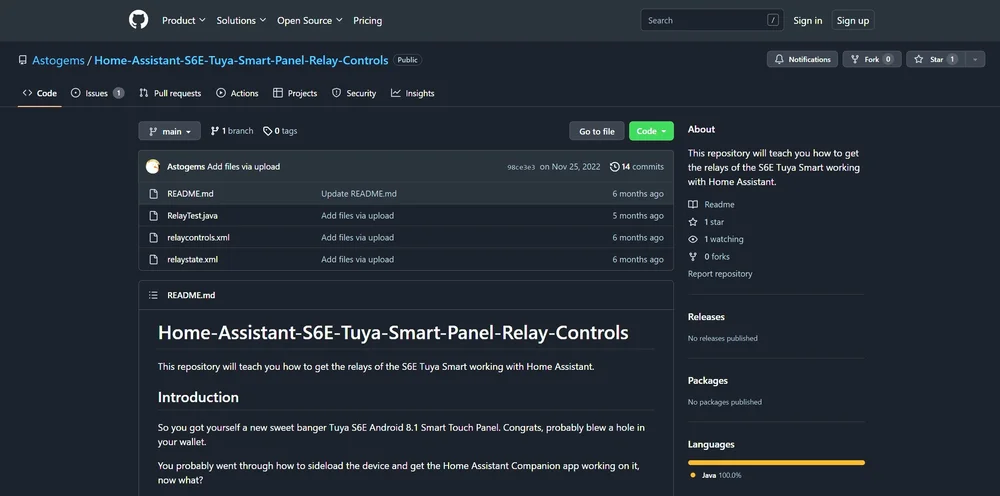The height and width of the screenshot is (496, 1000).
Task: Click the Java 100.0% language link
Action: click(716, 475)
